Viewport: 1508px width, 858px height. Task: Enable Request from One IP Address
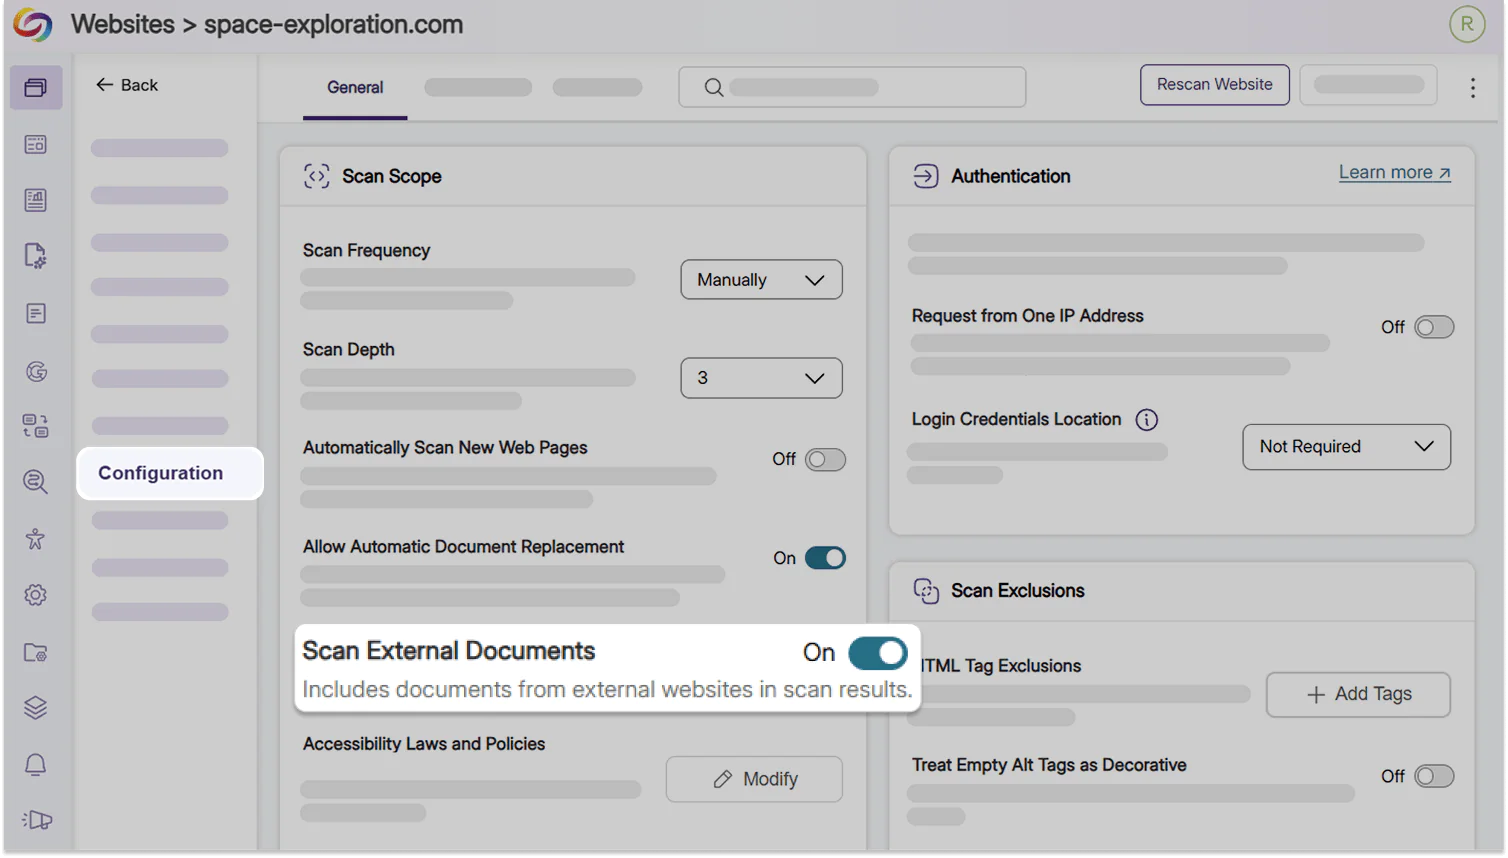pos(1434,328)
